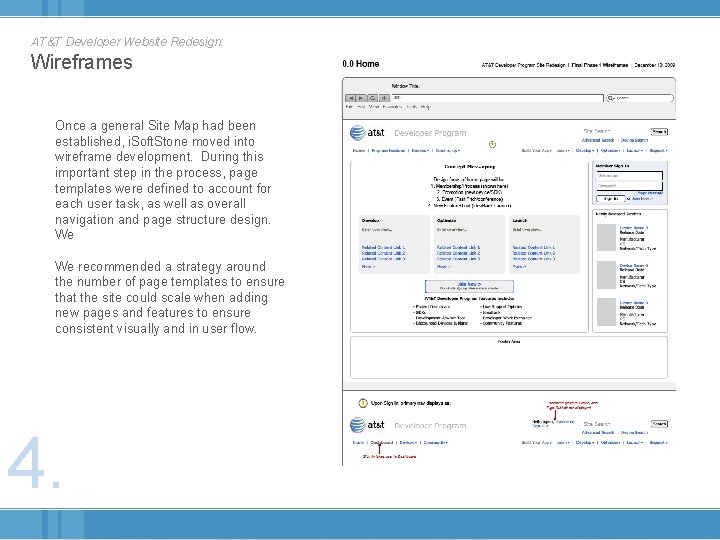The height and width of the screenshot is (540, 720).
Task: Open the Help menu in wireframe browser
Action: [x=426, y=107]
